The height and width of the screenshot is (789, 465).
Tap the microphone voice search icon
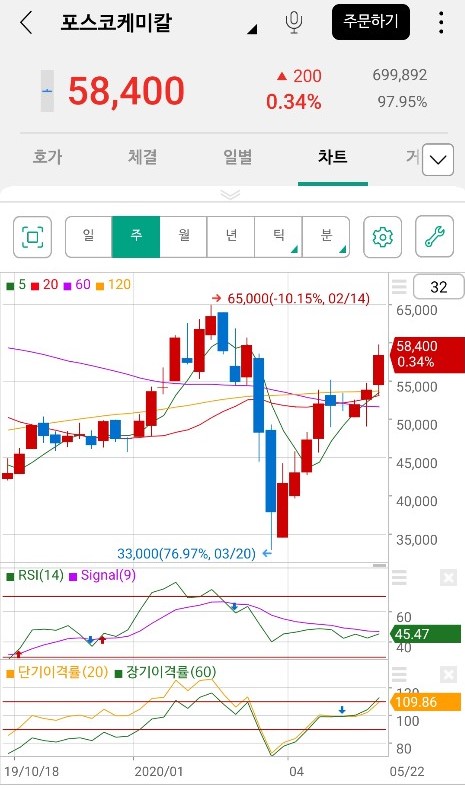pos(294,23)
